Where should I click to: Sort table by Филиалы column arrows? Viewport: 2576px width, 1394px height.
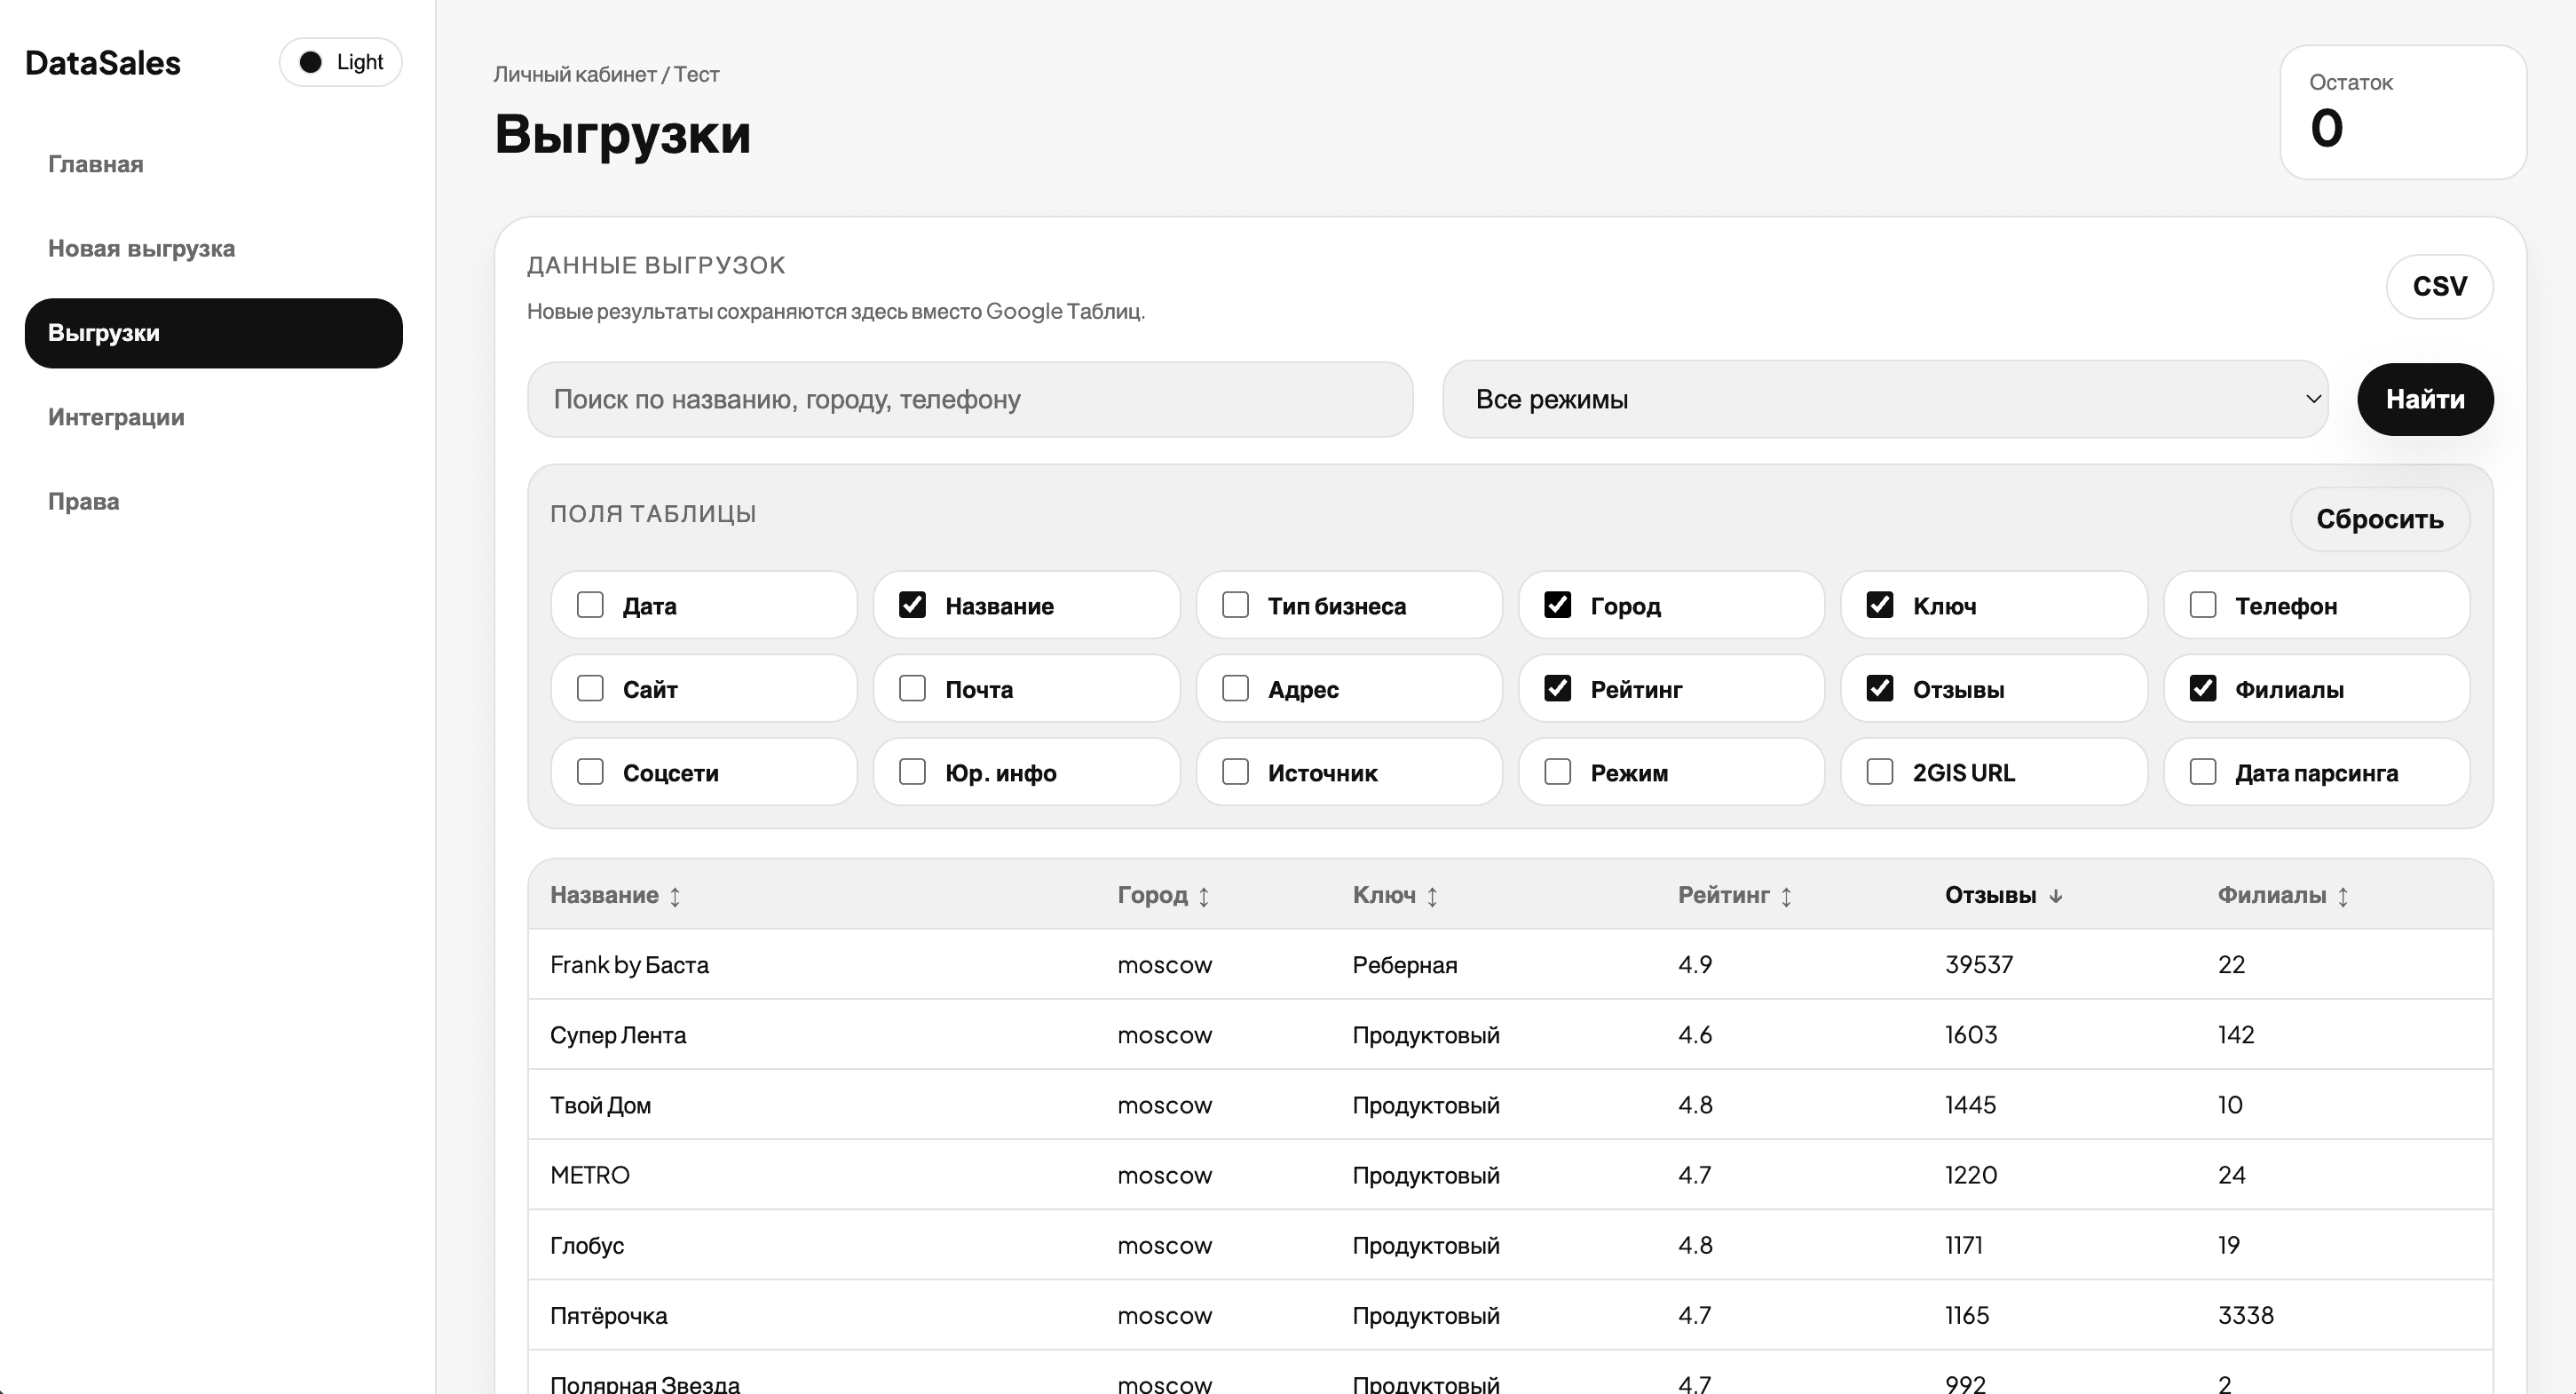point(2342,896)
